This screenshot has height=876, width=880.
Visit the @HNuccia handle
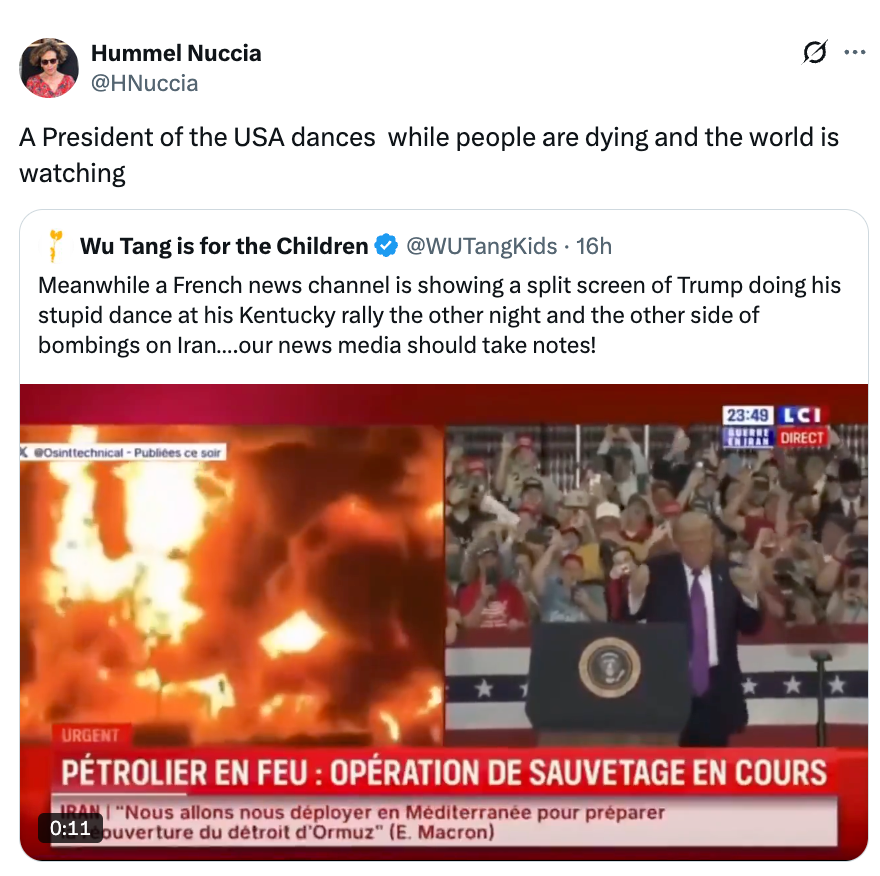[144, 83]
